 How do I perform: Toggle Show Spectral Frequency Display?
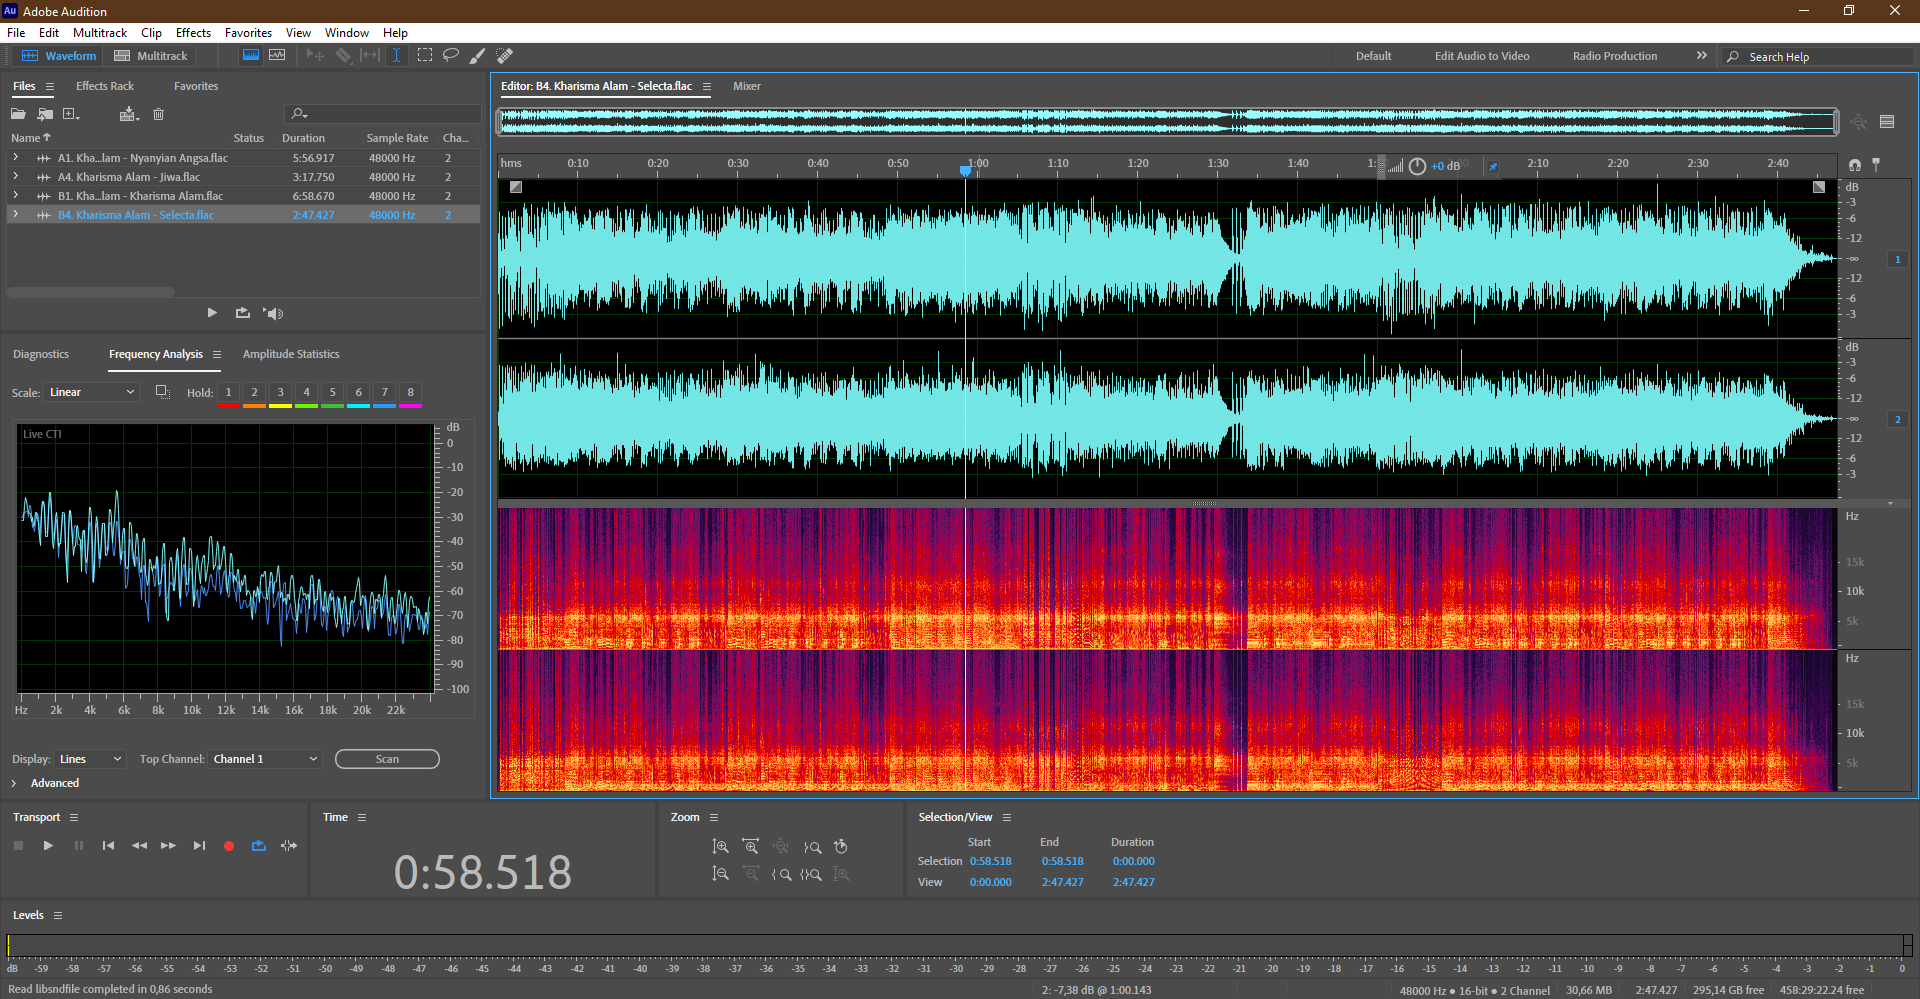(251, 56)
